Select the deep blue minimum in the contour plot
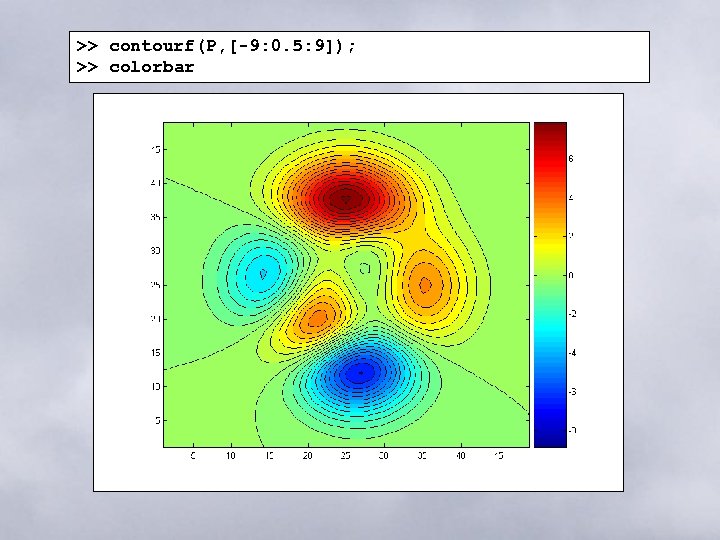720x540 pixels. coord(360,373)
